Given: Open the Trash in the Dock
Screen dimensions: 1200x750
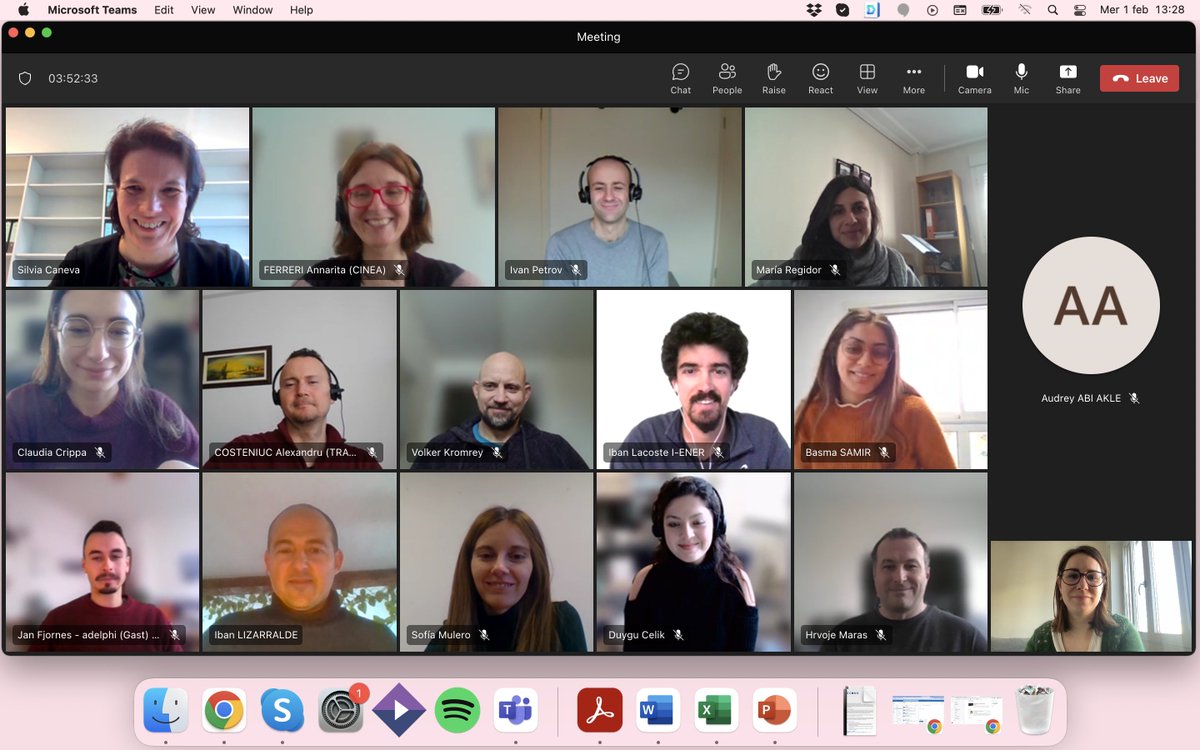Looking at the screenshot, I should [x=1034, y=710].
